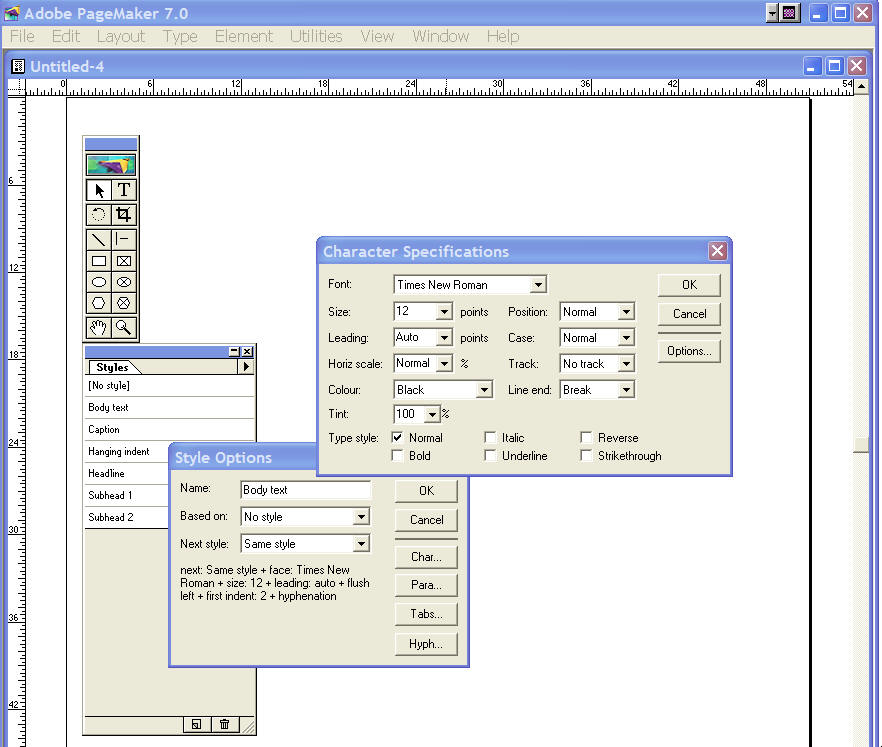
Task: Click ruler origin crosshair box
Action: [x=17, y=87]
